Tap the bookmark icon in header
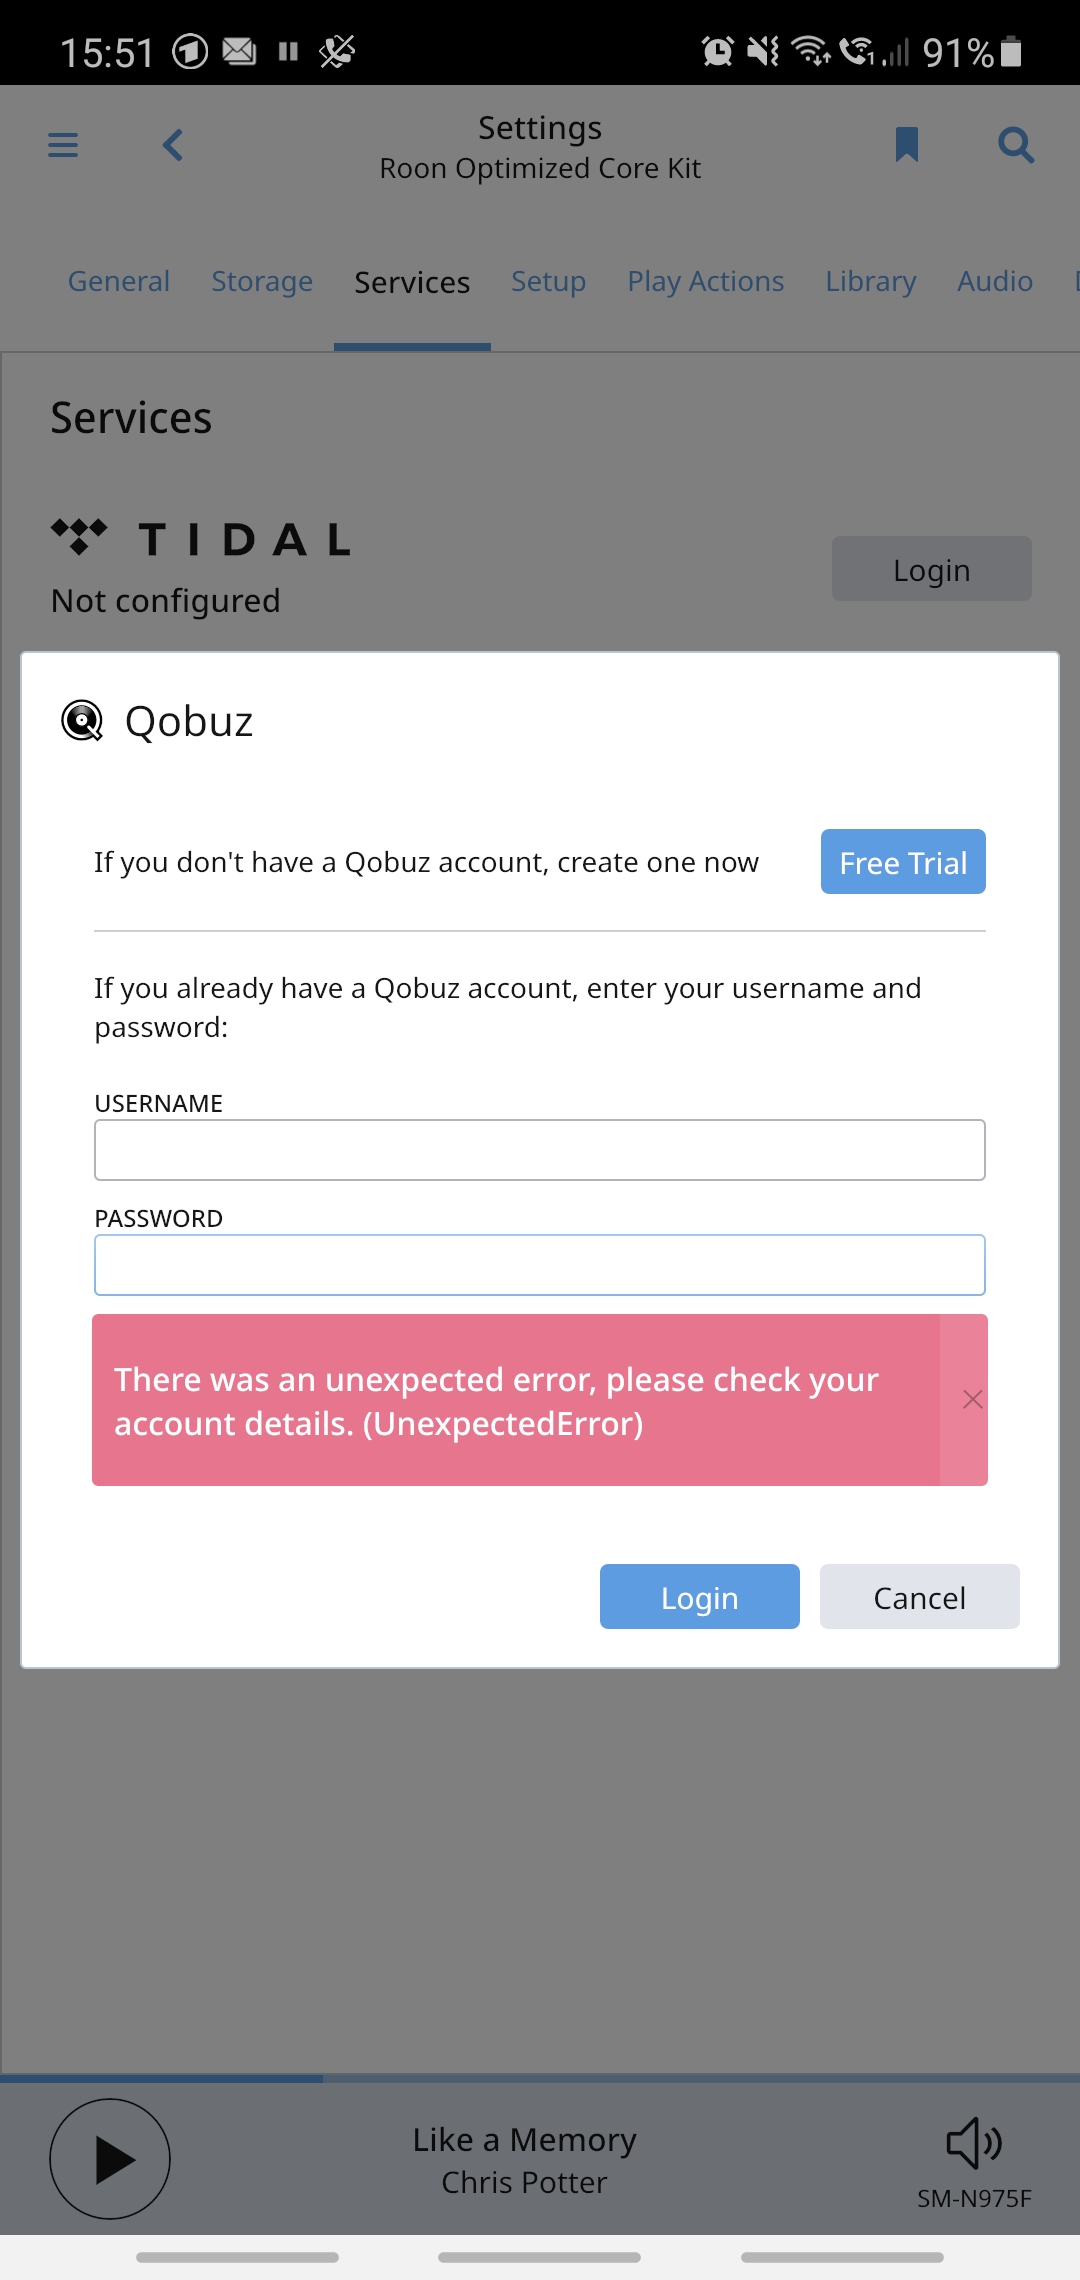The height and width of the screenshot is (2280, 1080). tap(907, 144)
